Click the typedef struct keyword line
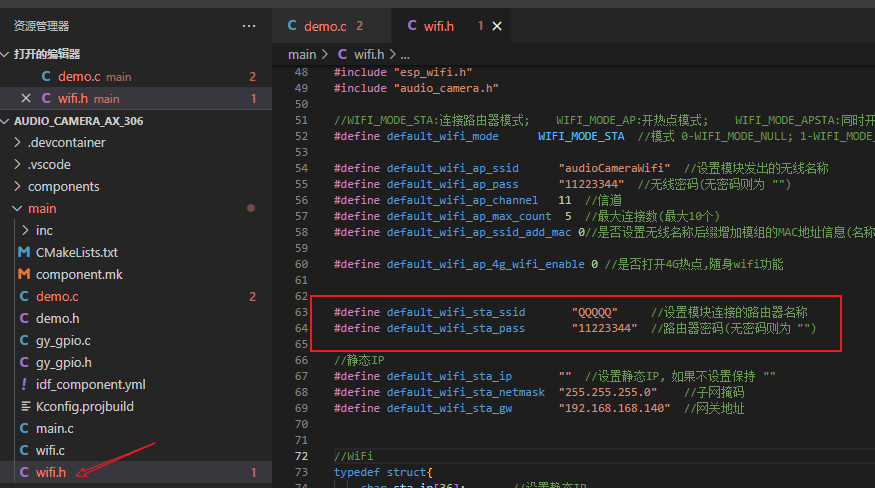The height and width of the screenshot is (488, 875). click(383, 472)
